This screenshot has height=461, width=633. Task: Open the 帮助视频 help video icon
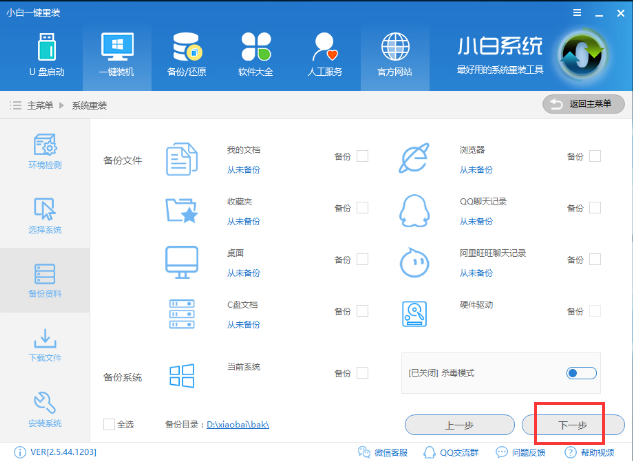point(574,453)
